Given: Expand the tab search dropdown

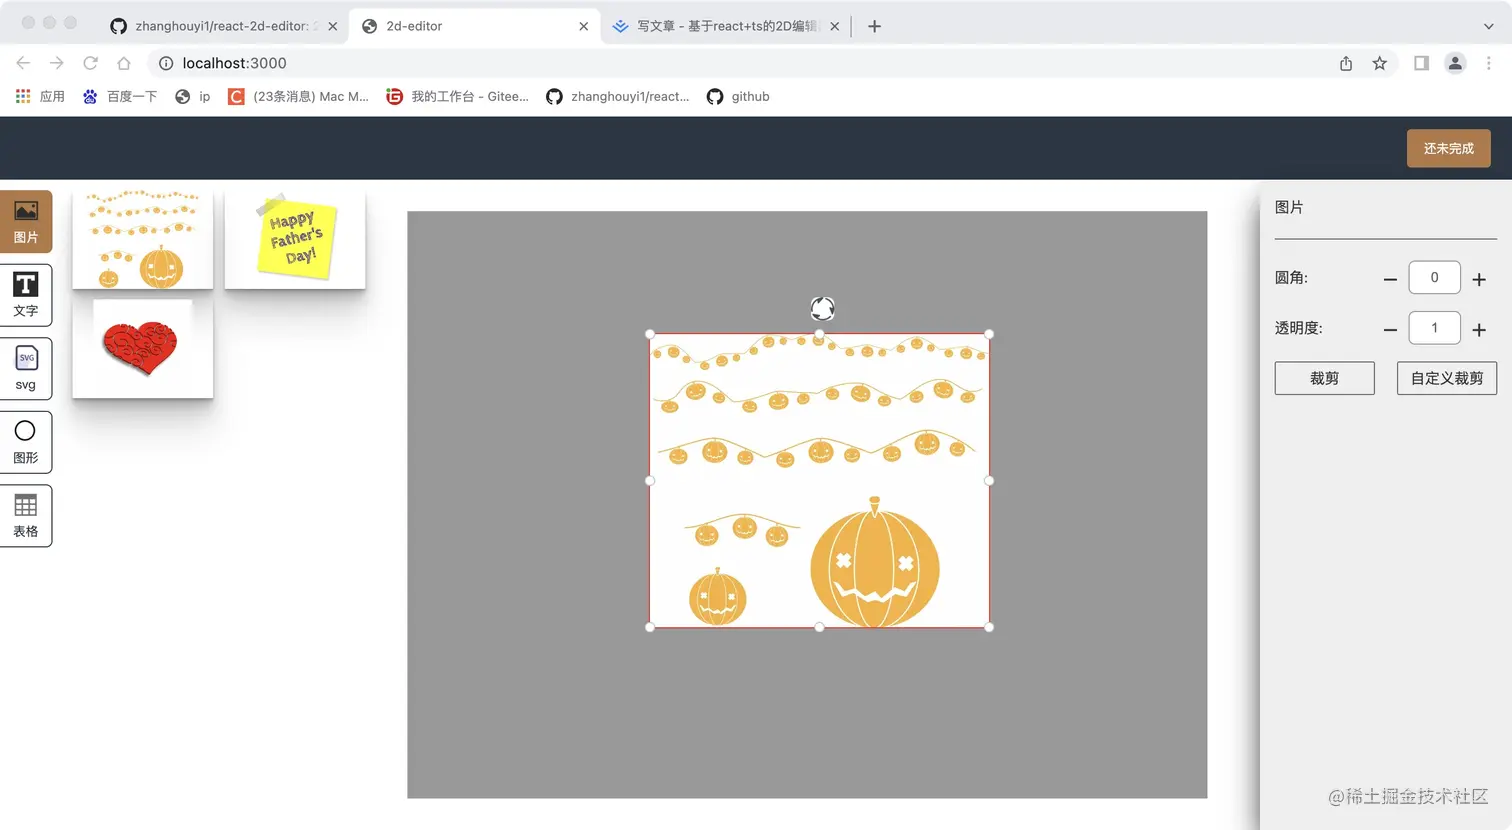Looking at the screenshot, I should pyautogui.click(x=1488, y=26).
